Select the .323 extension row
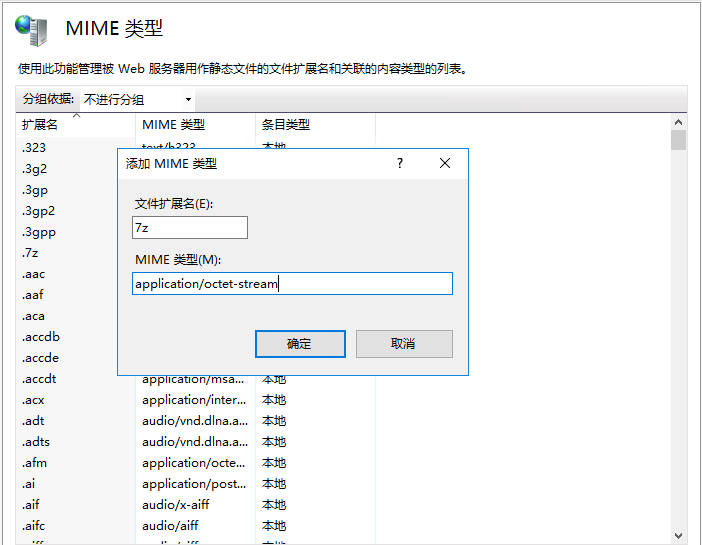702x545 pixels. 34,148
